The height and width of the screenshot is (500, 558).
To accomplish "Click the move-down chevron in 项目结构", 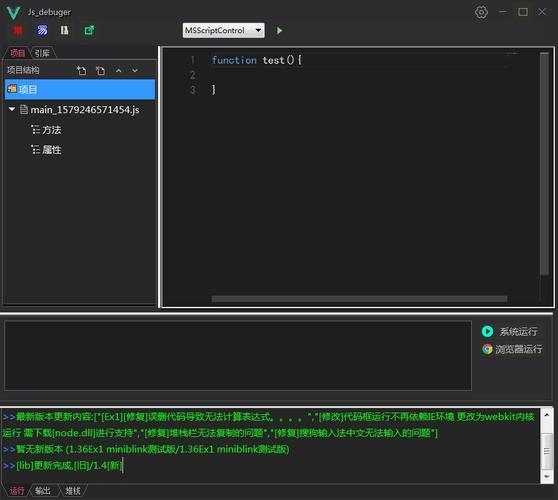I will pos(135,71).
